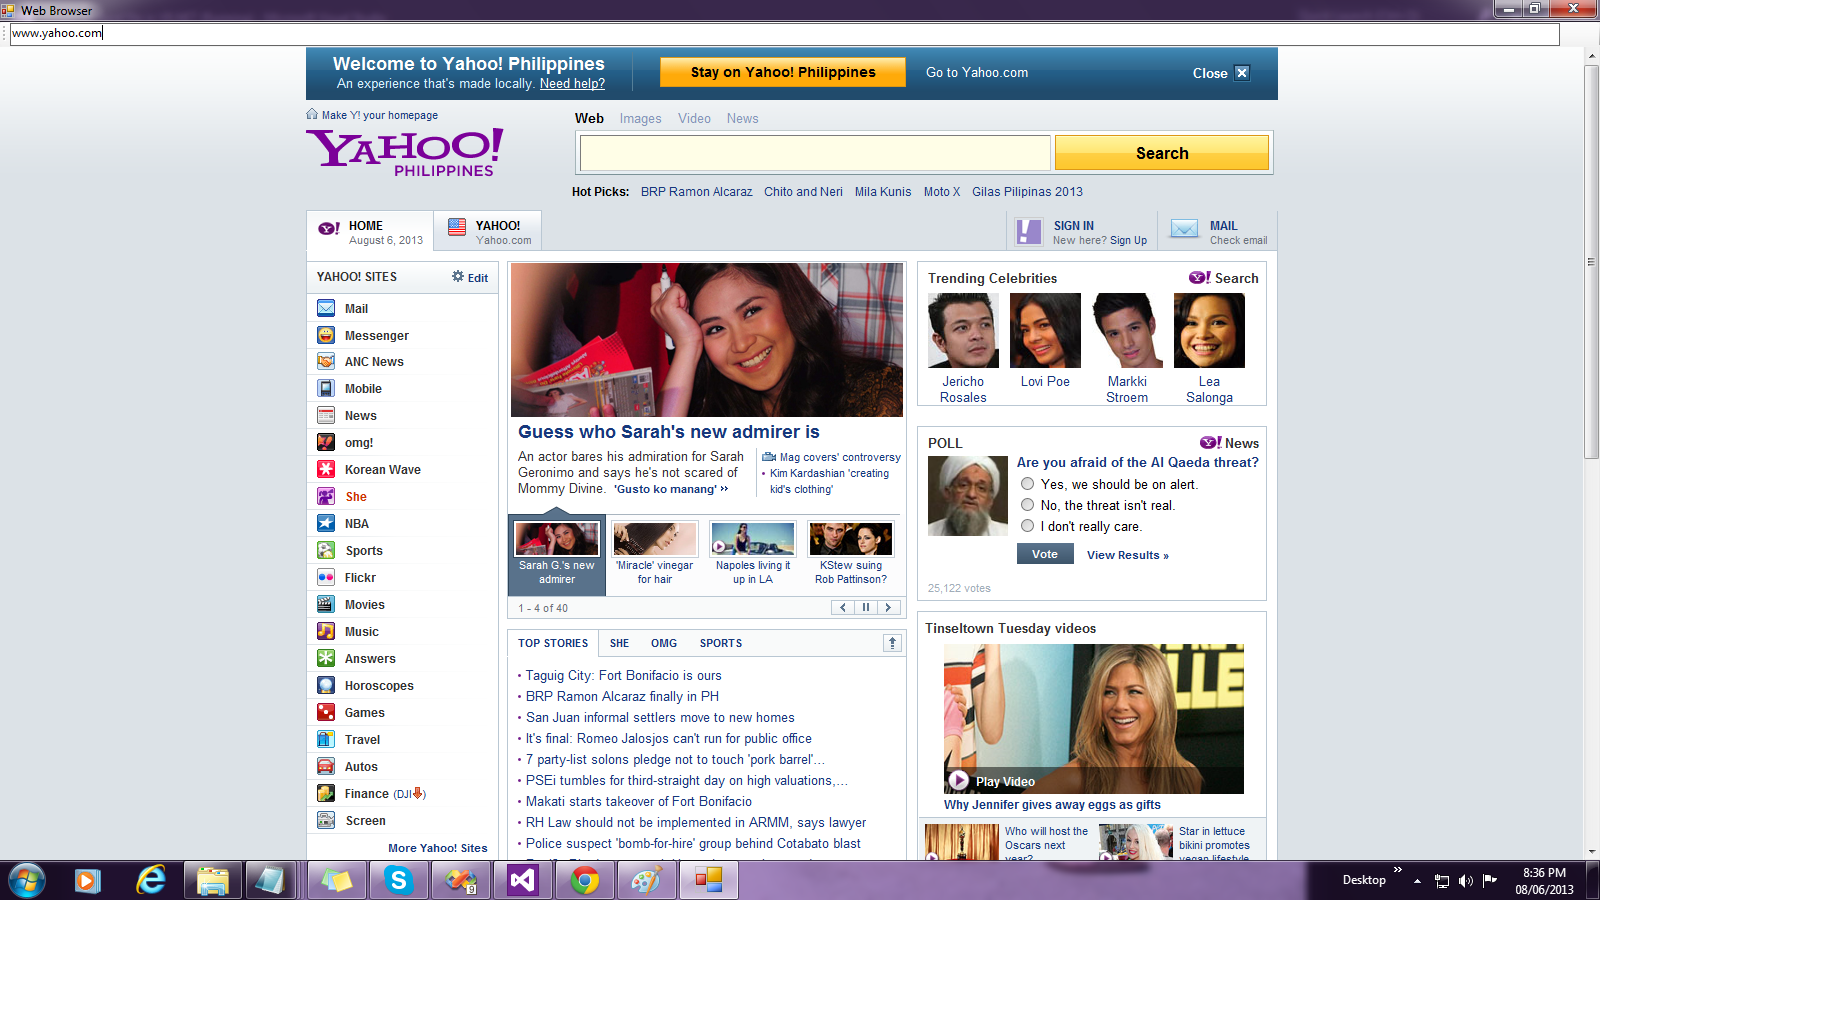Open the Mail icon in Yahoo Sites
This screenshot has height=1032, width=1840.
pos(326,308)
